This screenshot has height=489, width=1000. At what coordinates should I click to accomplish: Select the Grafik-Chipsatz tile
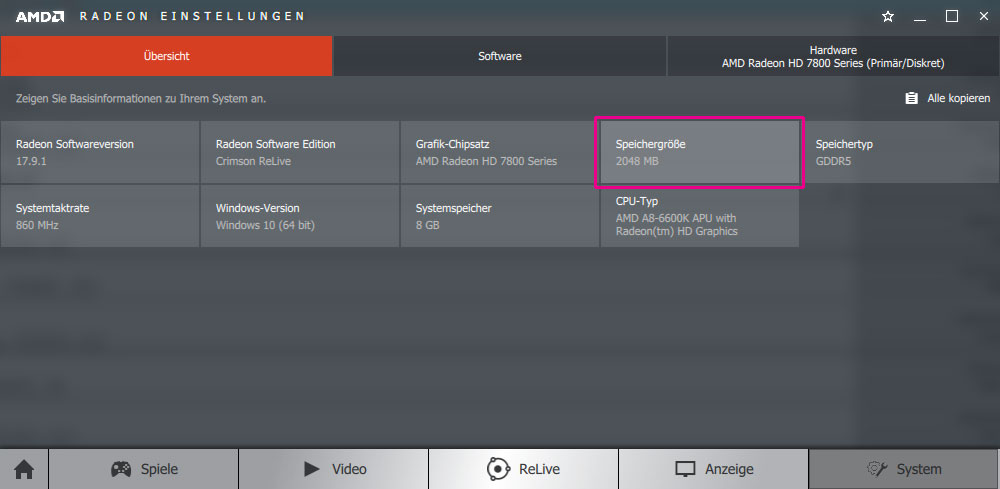[x=500, y=152]
